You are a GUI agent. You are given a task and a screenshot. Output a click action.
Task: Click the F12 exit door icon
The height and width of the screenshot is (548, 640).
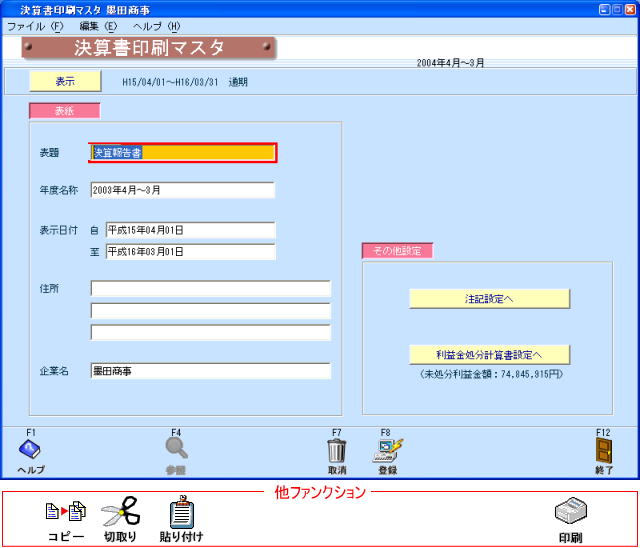click(603, 450)
